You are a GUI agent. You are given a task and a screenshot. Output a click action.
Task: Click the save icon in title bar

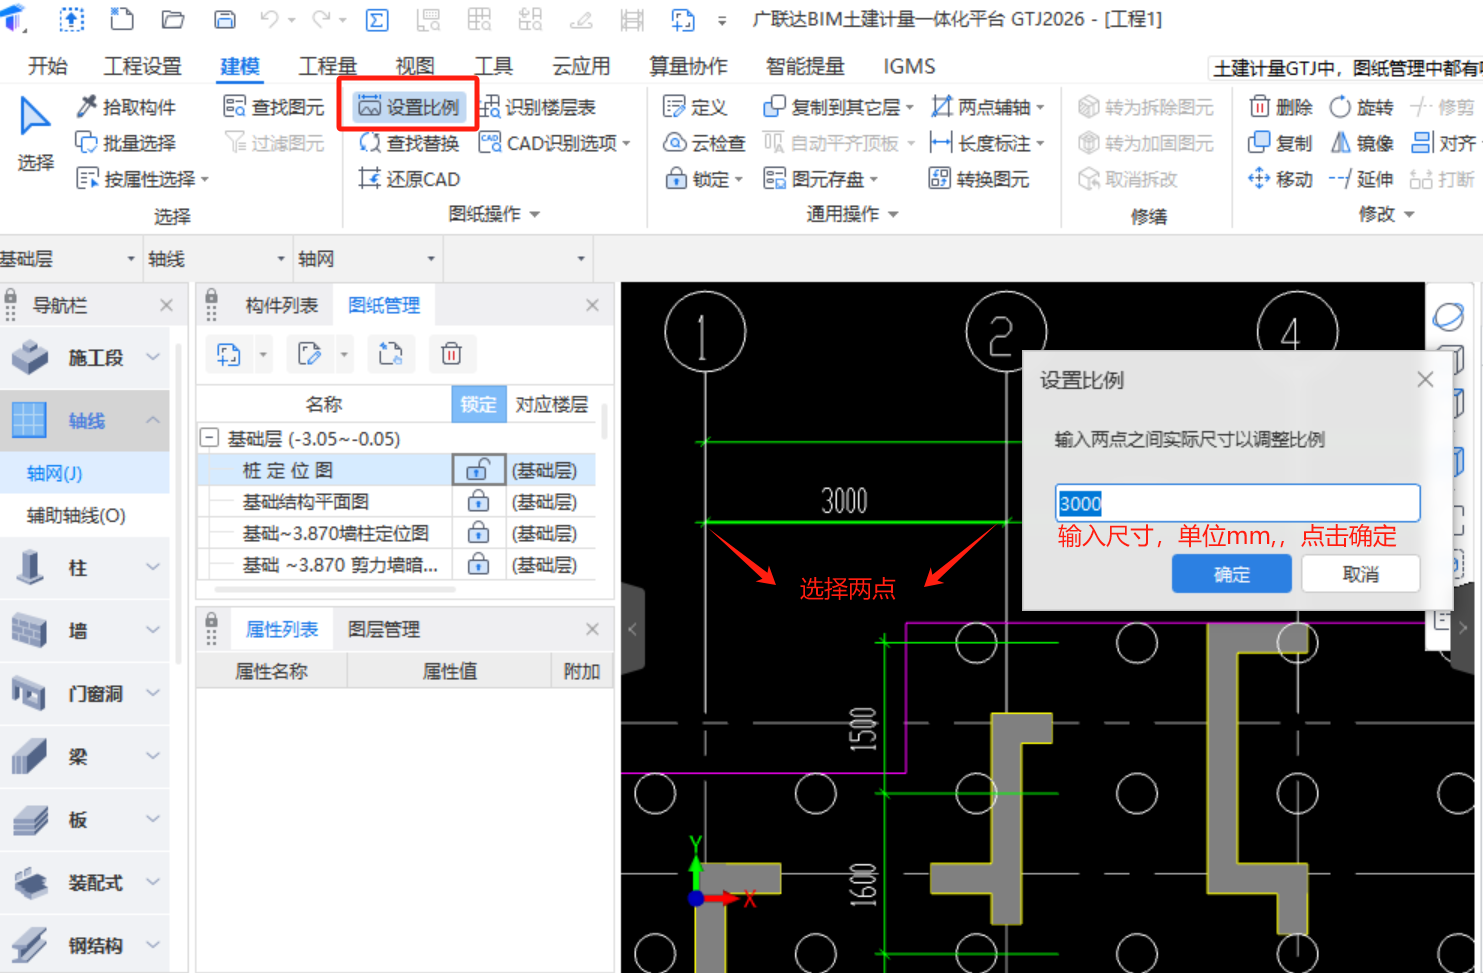pyautogui.click(x=225, y=19)
